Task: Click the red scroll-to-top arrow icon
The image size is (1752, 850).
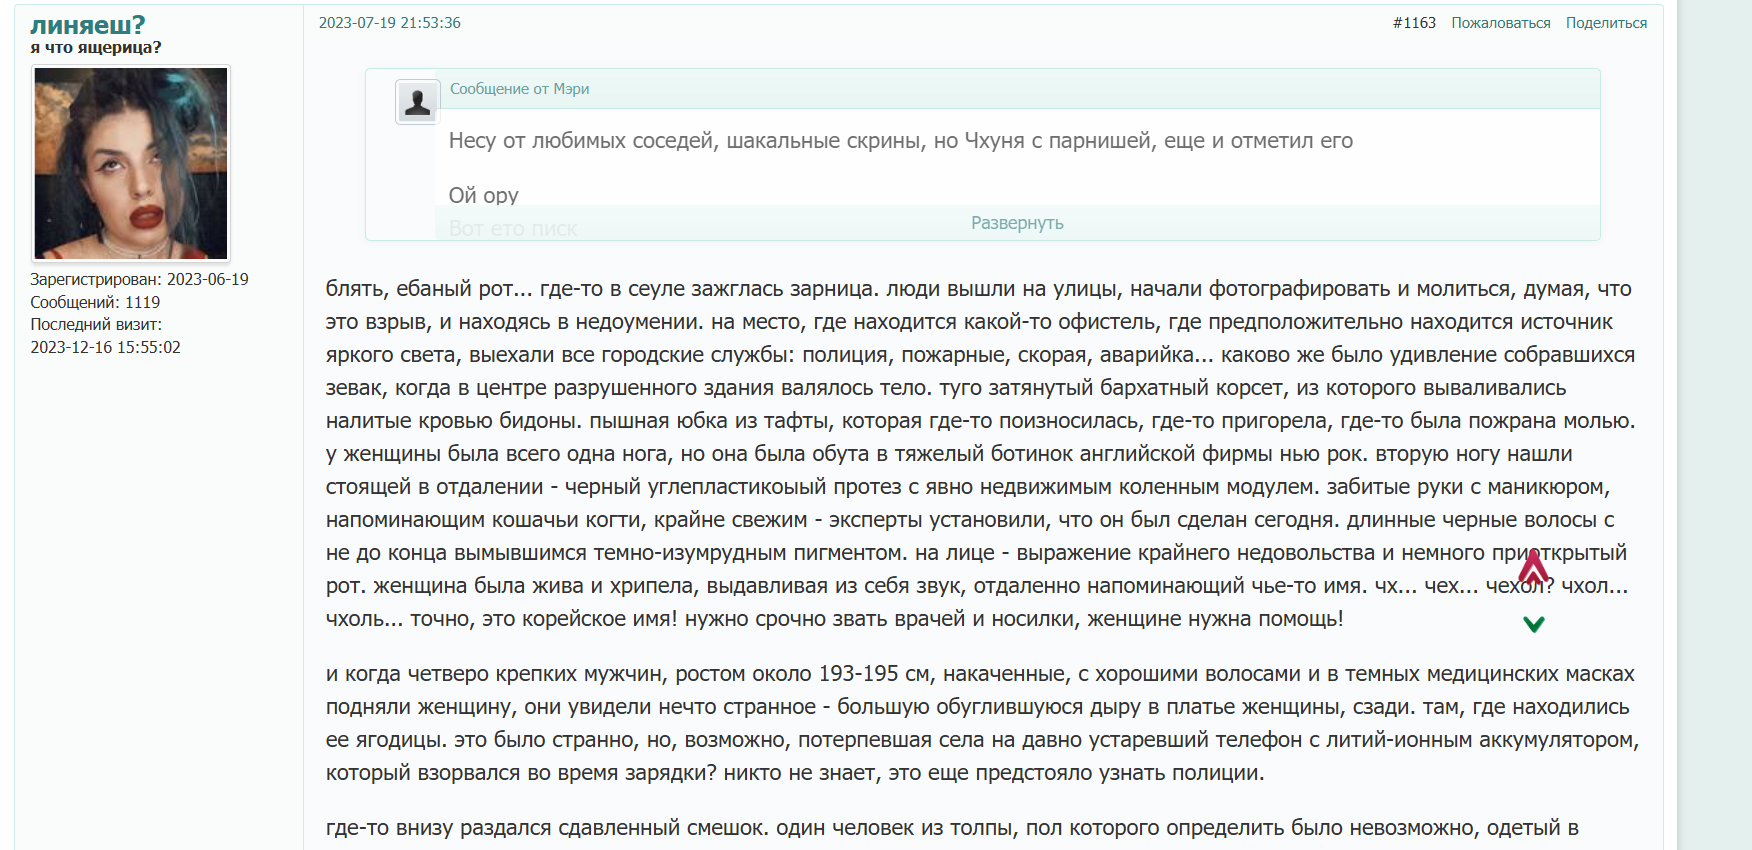Action: click(1533, 567)
